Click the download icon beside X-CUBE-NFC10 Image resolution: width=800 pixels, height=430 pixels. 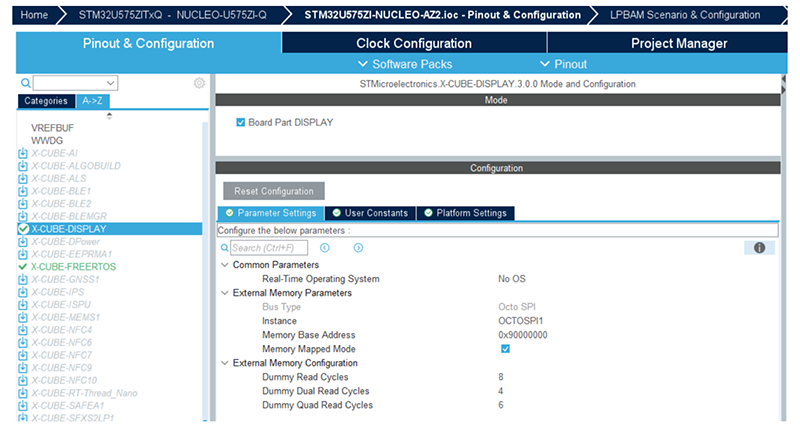(22, 381)
